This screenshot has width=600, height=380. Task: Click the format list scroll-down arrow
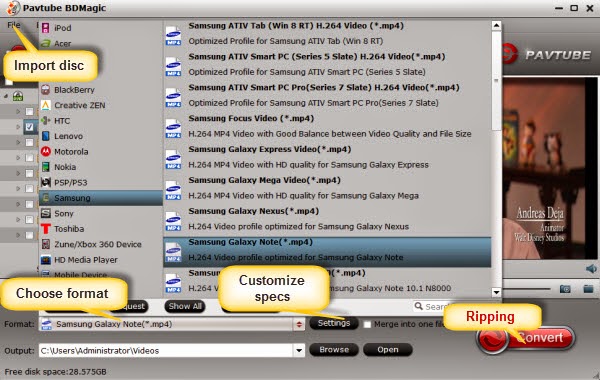pyautogui.click(x=496, y=292)
